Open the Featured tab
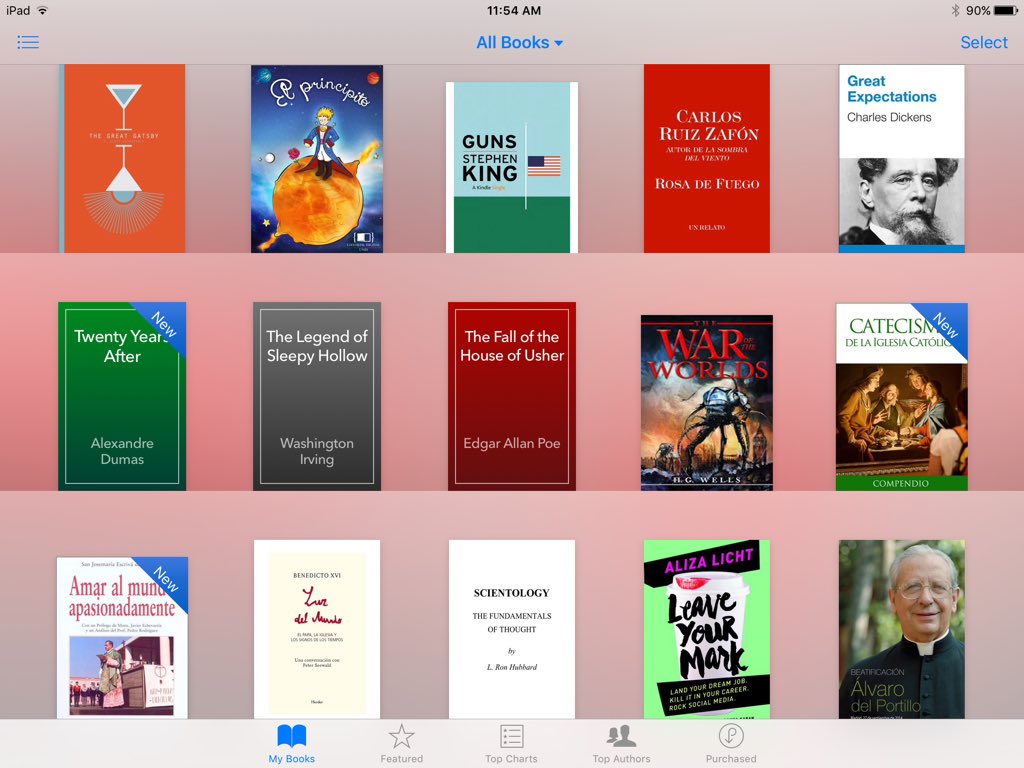Image resolution: width=1024 pixels, height=768 pixels. (x=402, y=744)
